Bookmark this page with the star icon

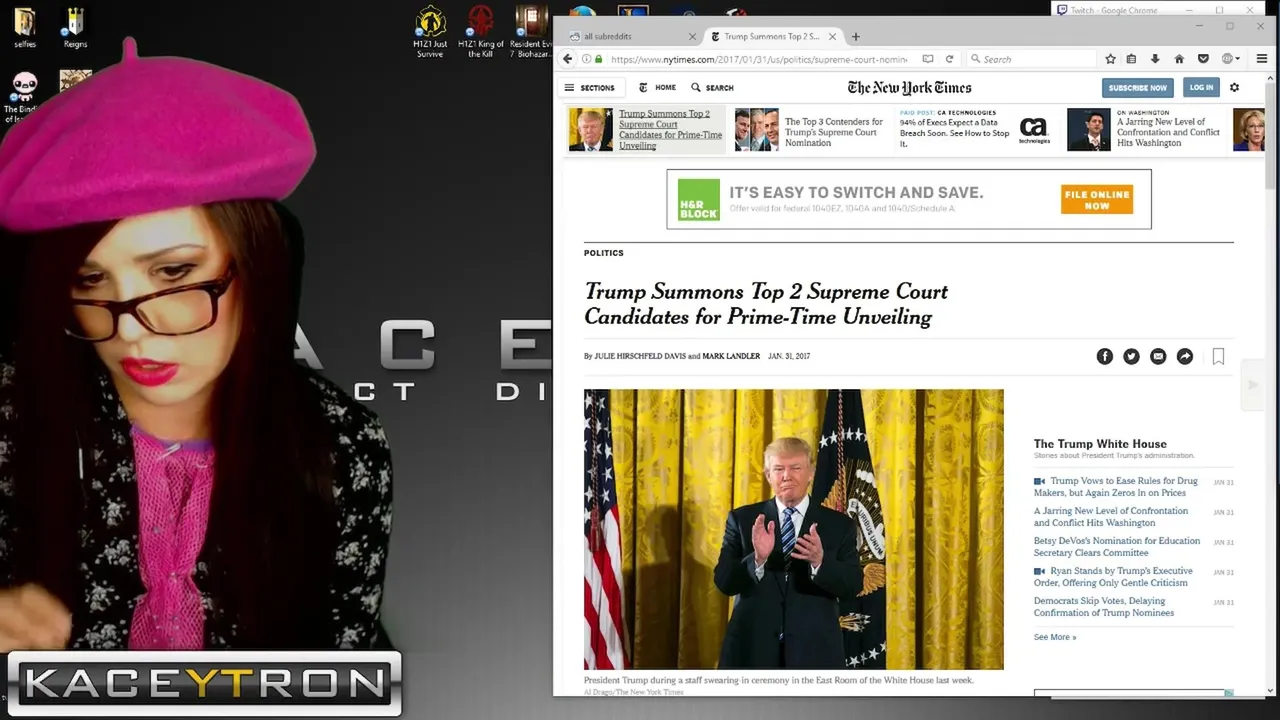click(x=1110, y=59)
